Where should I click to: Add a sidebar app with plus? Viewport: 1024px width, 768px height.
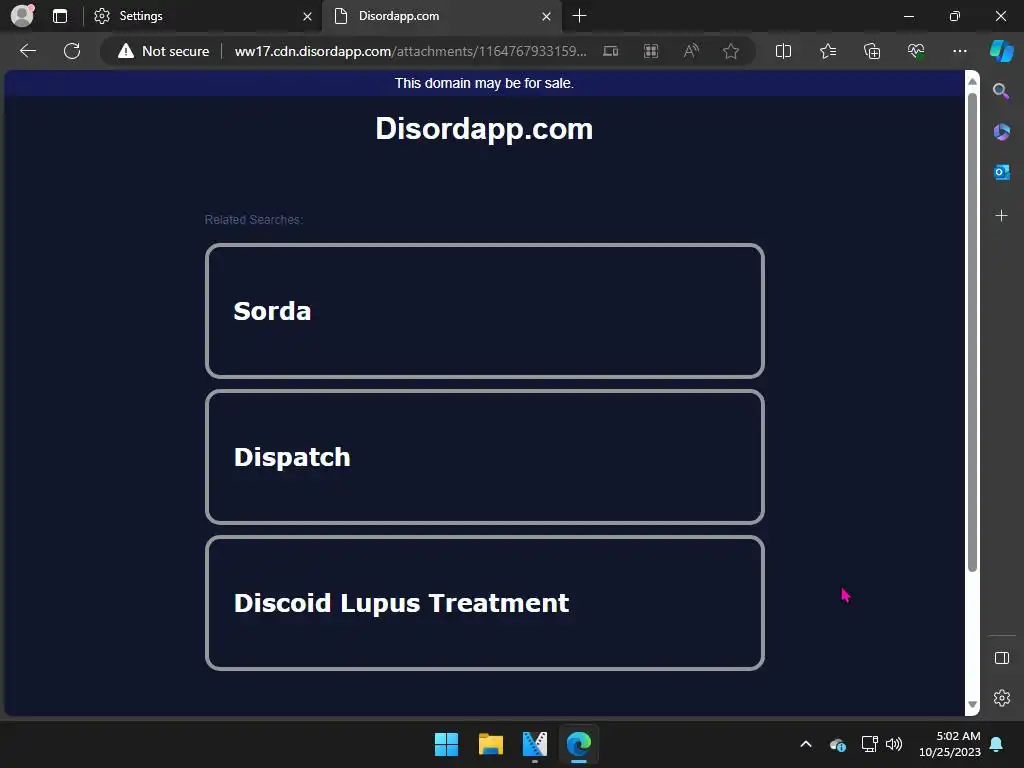[1001, 216]
